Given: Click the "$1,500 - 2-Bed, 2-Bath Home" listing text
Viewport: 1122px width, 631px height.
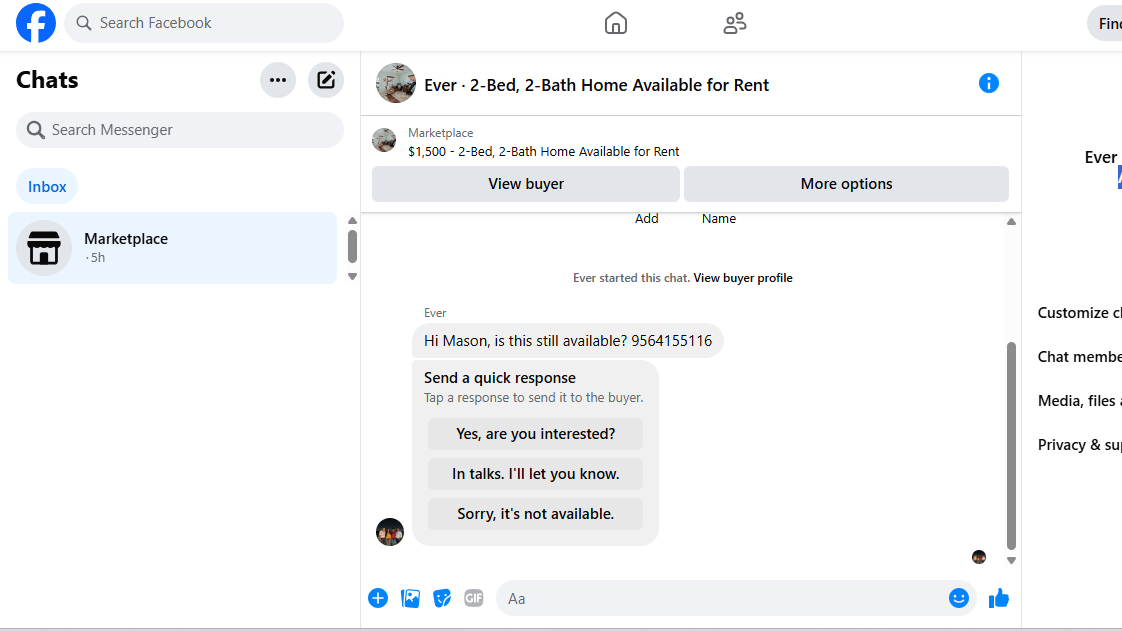Looking at the screenshot, I should coord(544,152).
